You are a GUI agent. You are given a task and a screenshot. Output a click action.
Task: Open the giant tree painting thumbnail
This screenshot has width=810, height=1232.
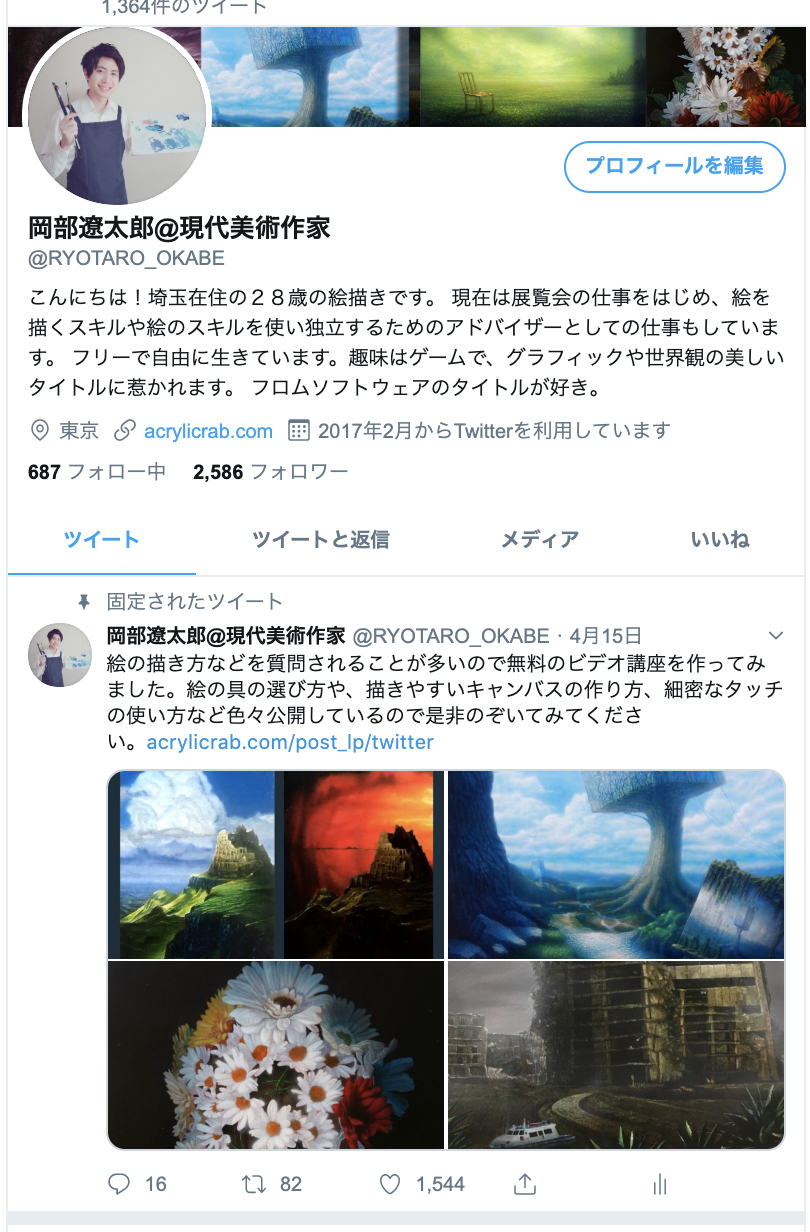[x=616, y=865]
